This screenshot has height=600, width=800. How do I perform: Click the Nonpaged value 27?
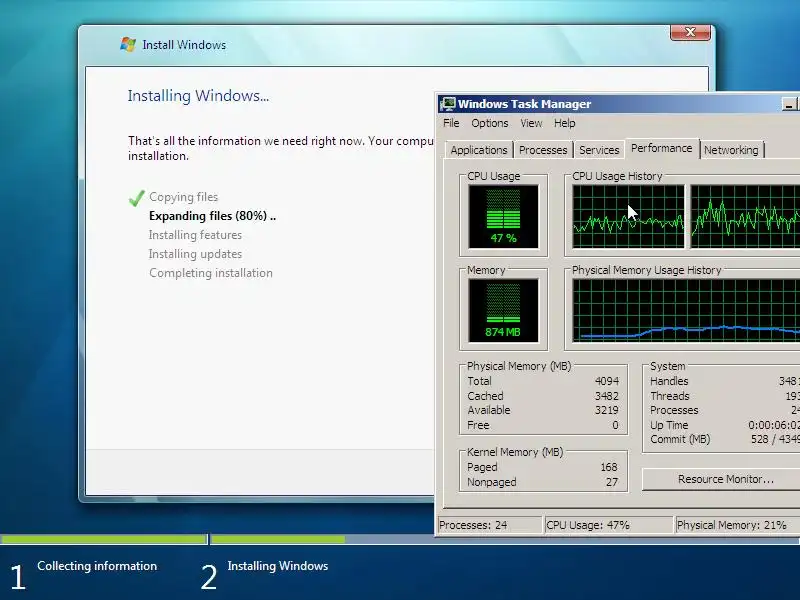pos(612,482)
